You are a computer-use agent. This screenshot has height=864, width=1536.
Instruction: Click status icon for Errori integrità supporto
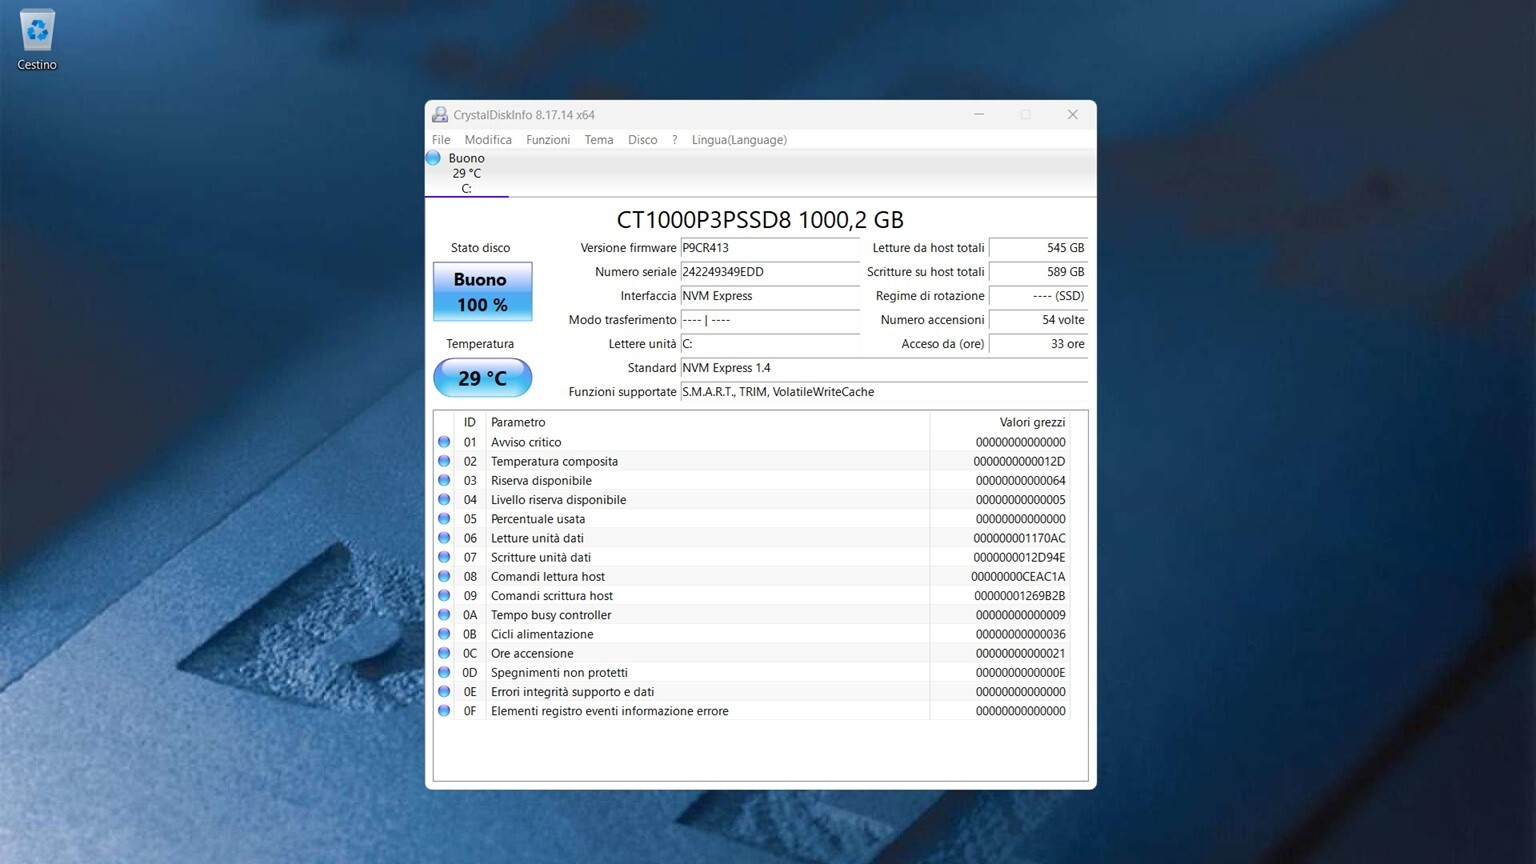(444, 692)
